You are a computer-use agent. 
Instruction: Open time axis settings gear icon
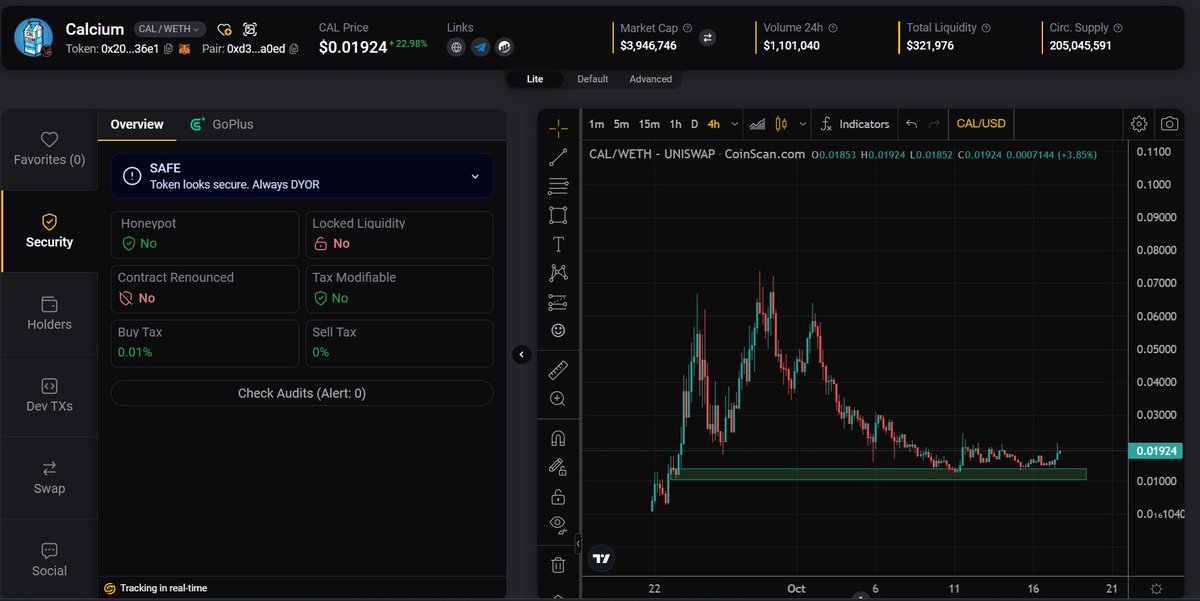coord(1156,588)
